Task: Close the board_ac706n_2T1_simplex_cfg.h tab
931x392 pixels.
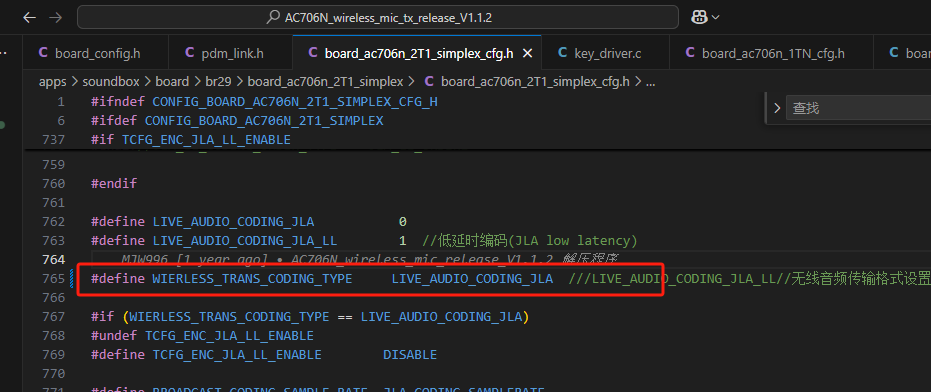Action: pyautogui.click(x=527, y=53)
